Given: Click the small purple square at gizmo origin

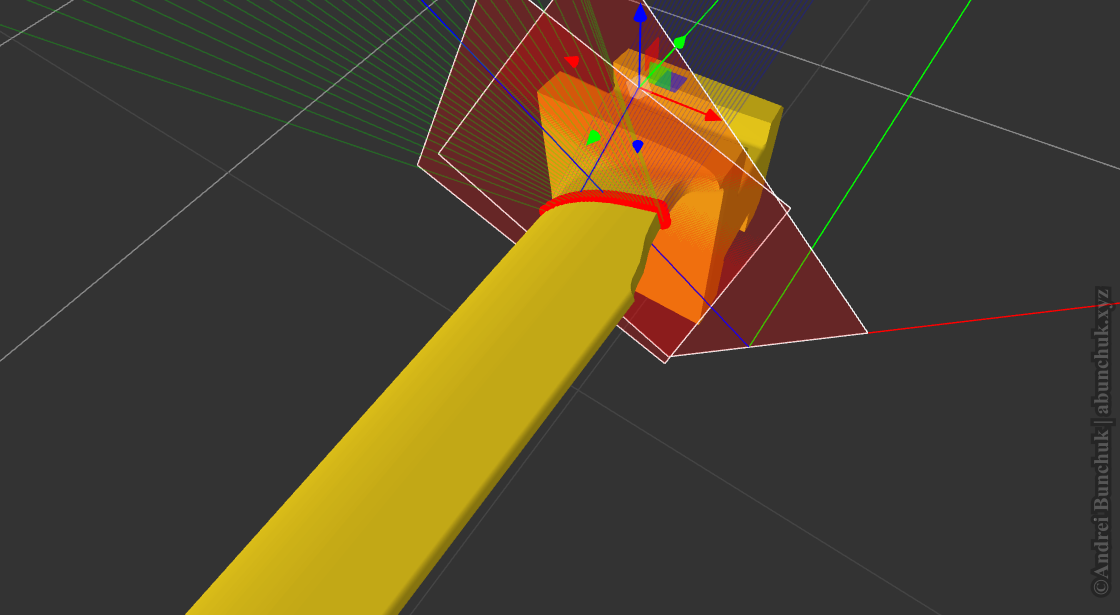Looking at the screenshot, I should [x=676, y=81].
